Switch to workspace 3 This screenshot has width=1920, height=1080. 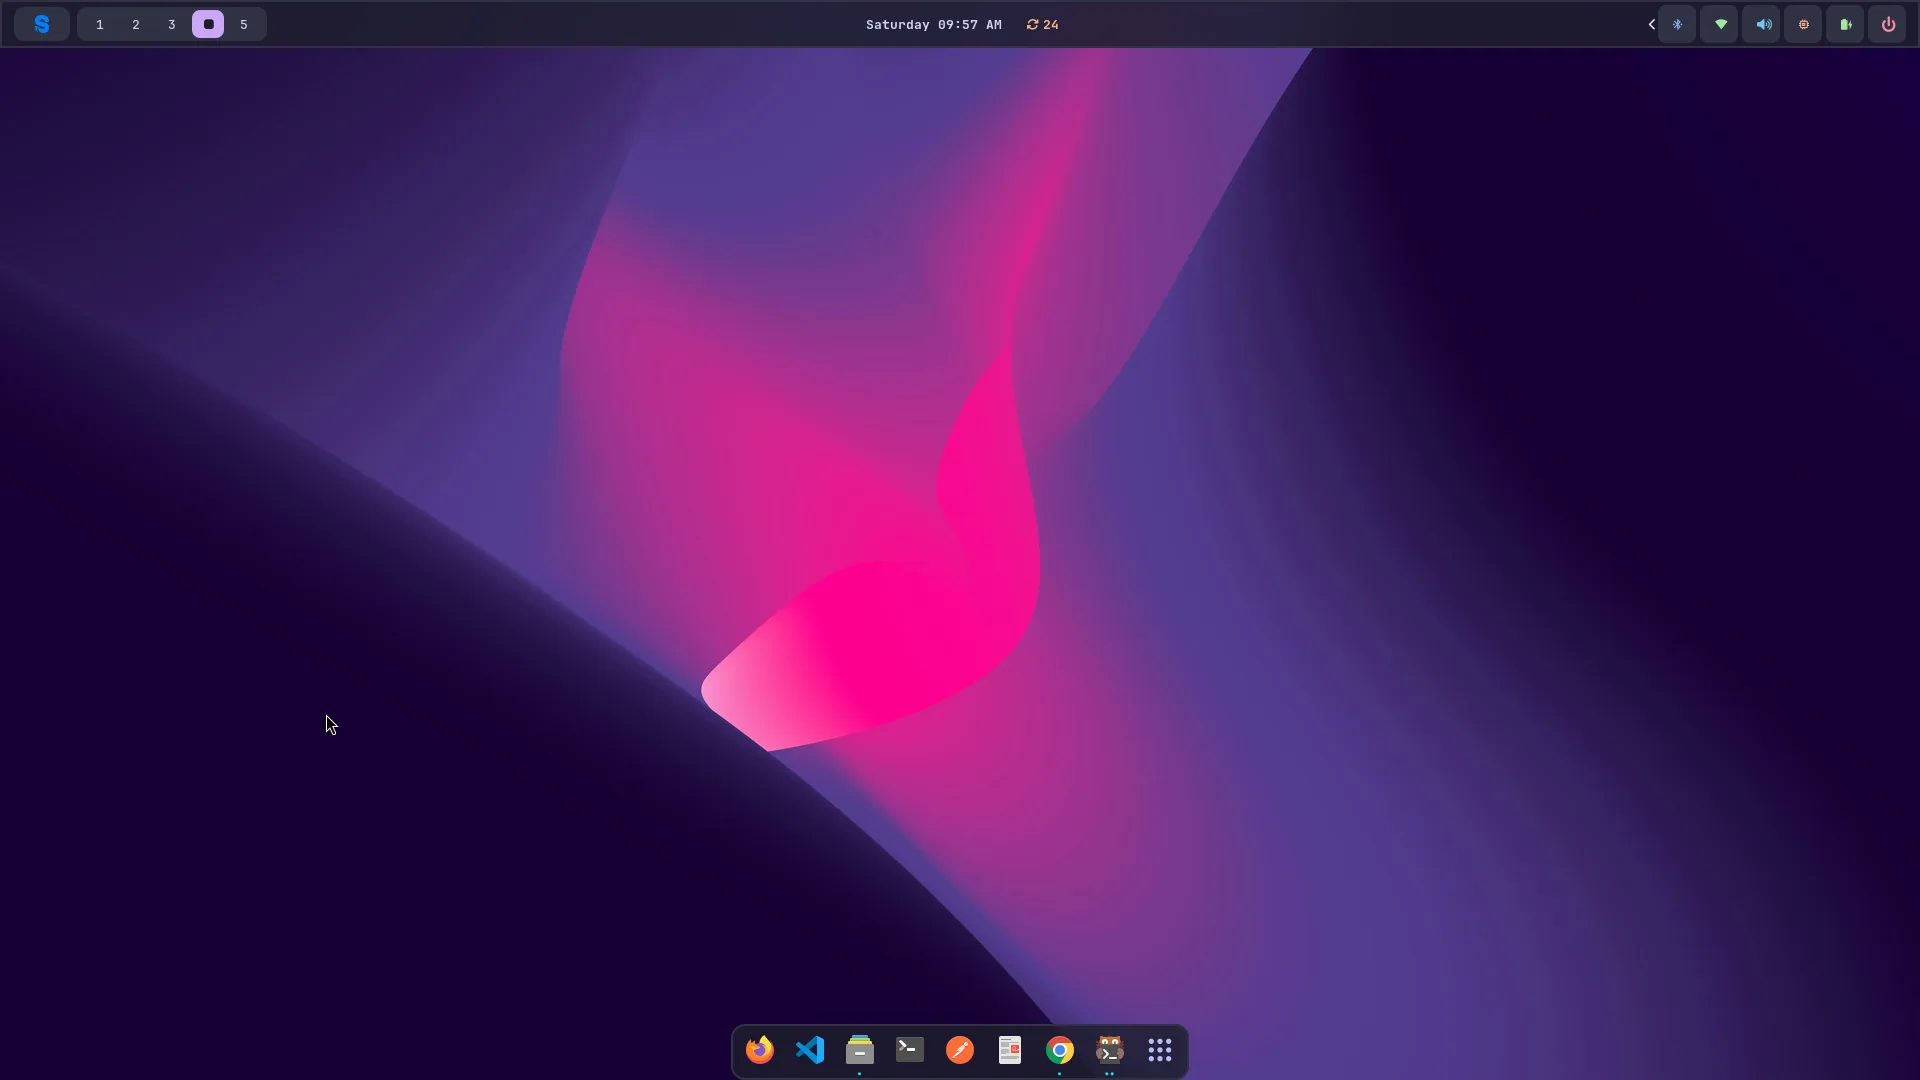point(172,24)
